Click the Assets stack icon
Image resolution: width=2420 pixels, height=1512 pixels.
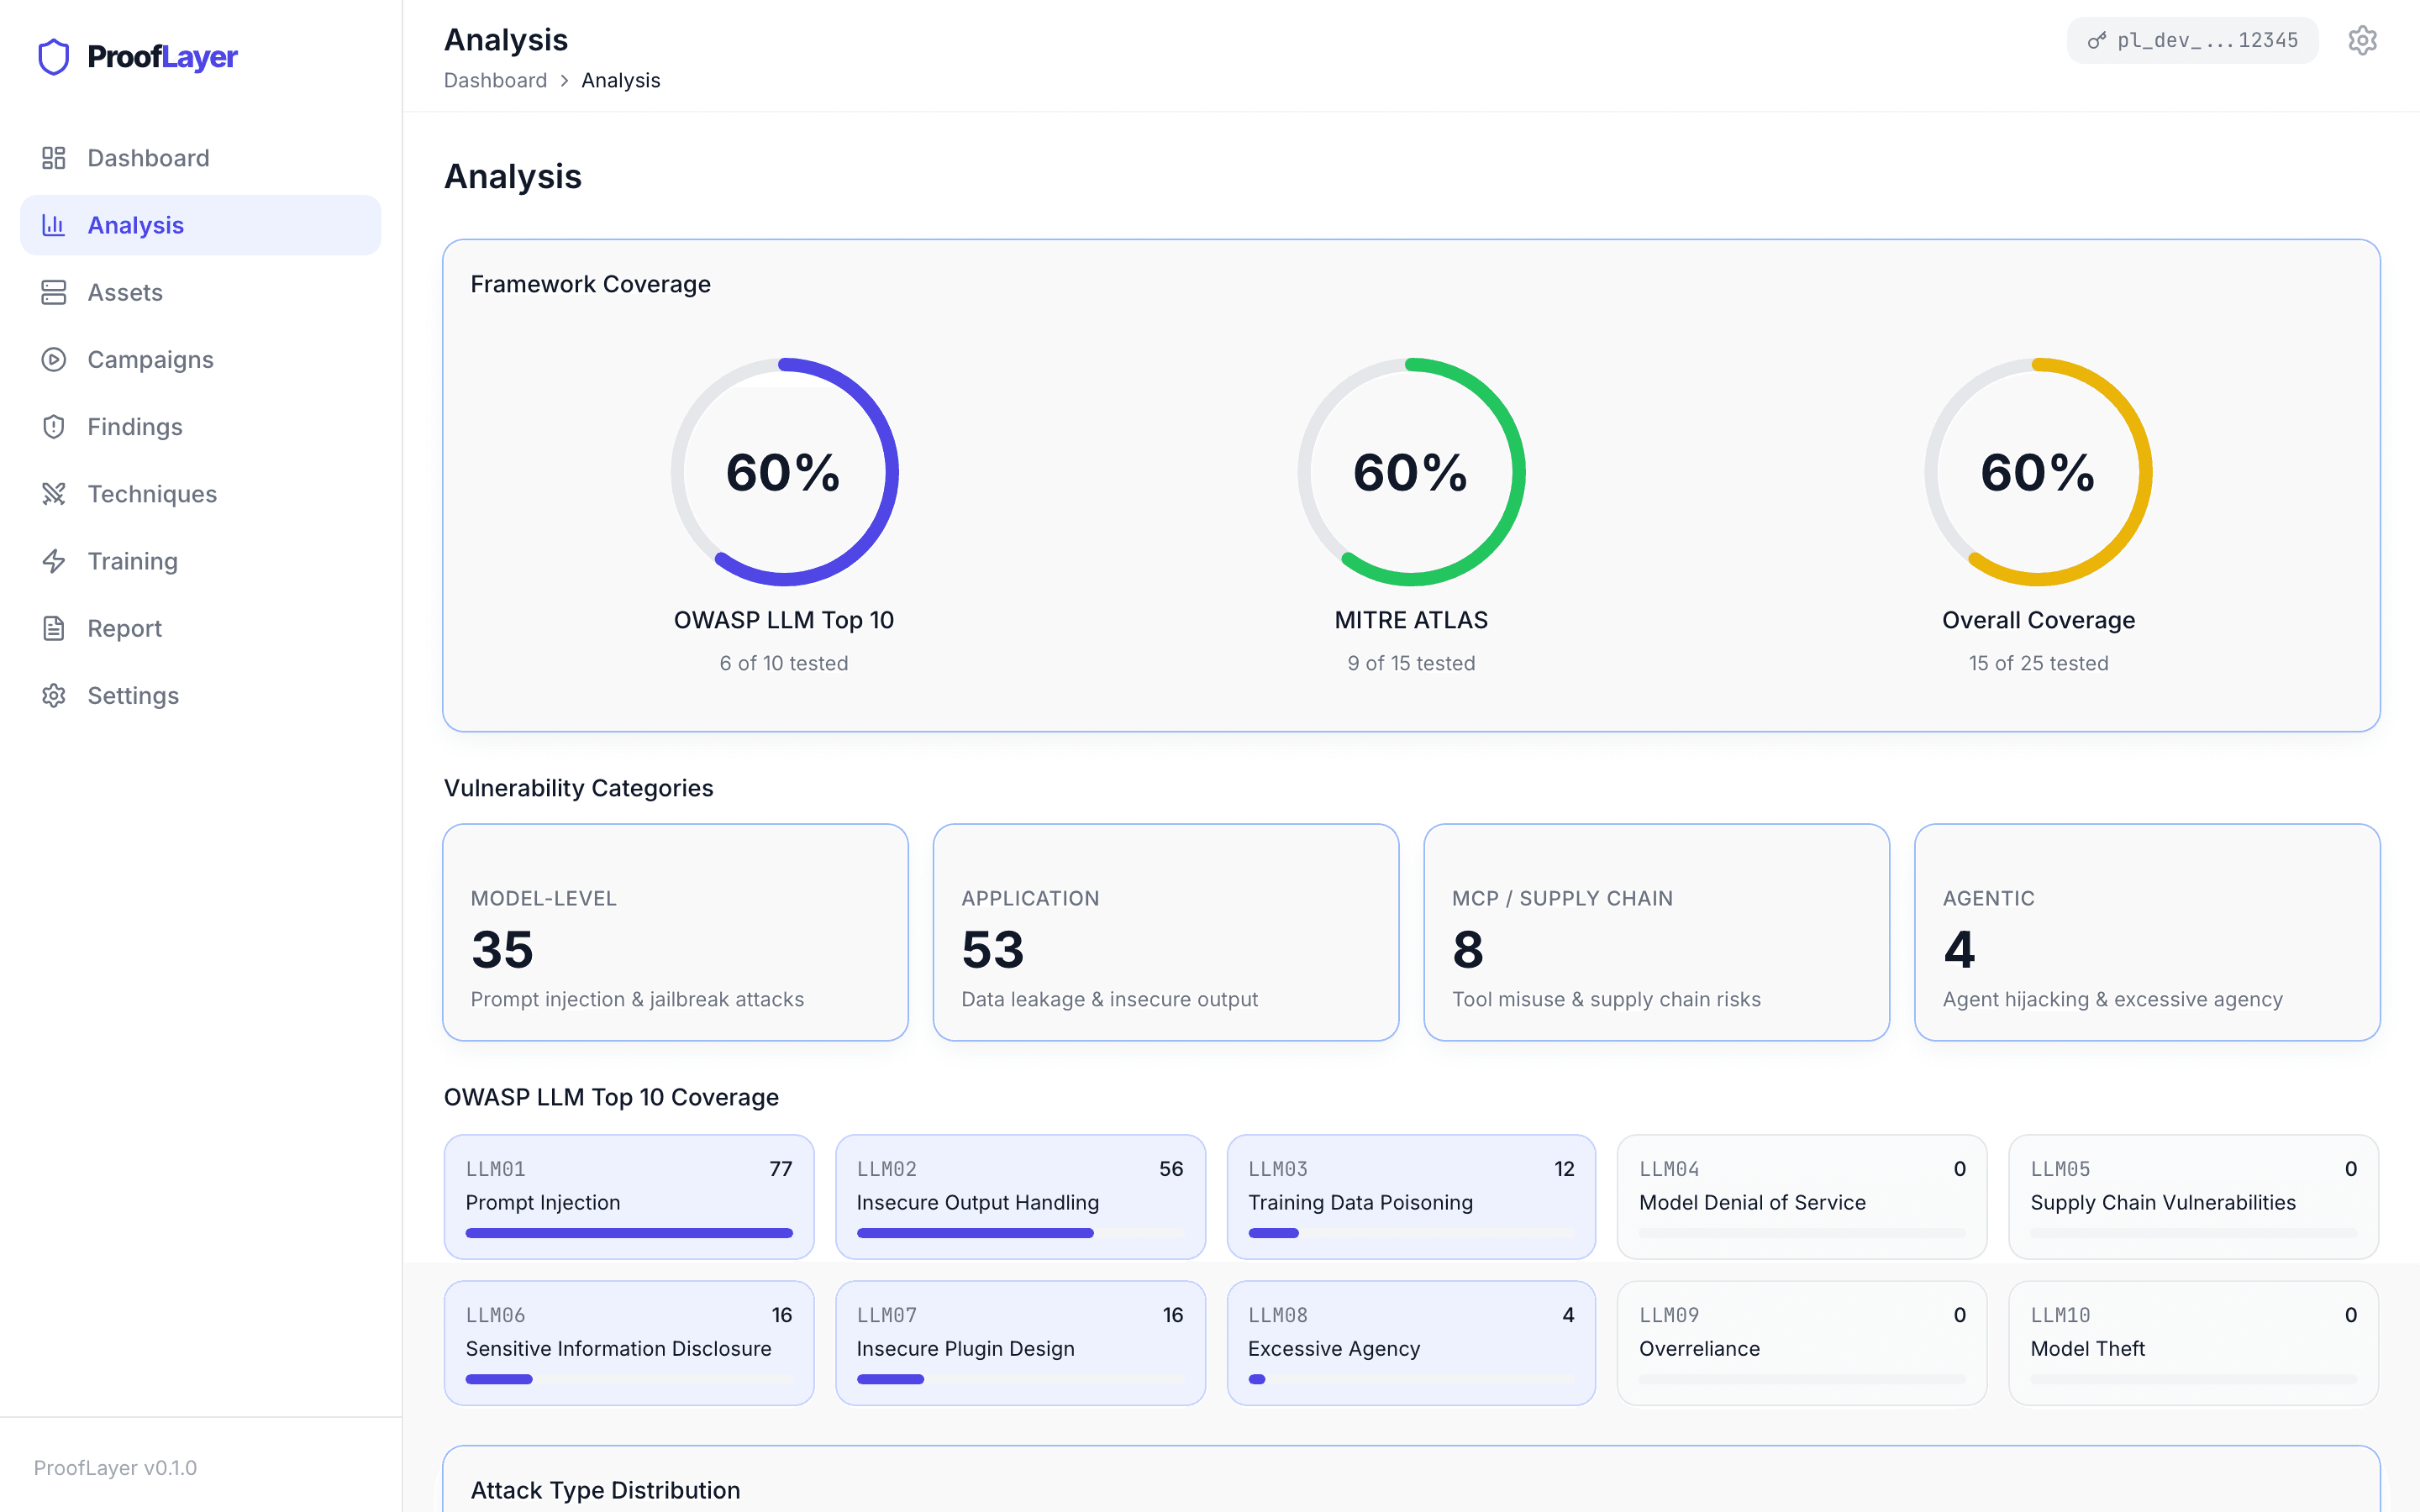(x=53, y=291)
